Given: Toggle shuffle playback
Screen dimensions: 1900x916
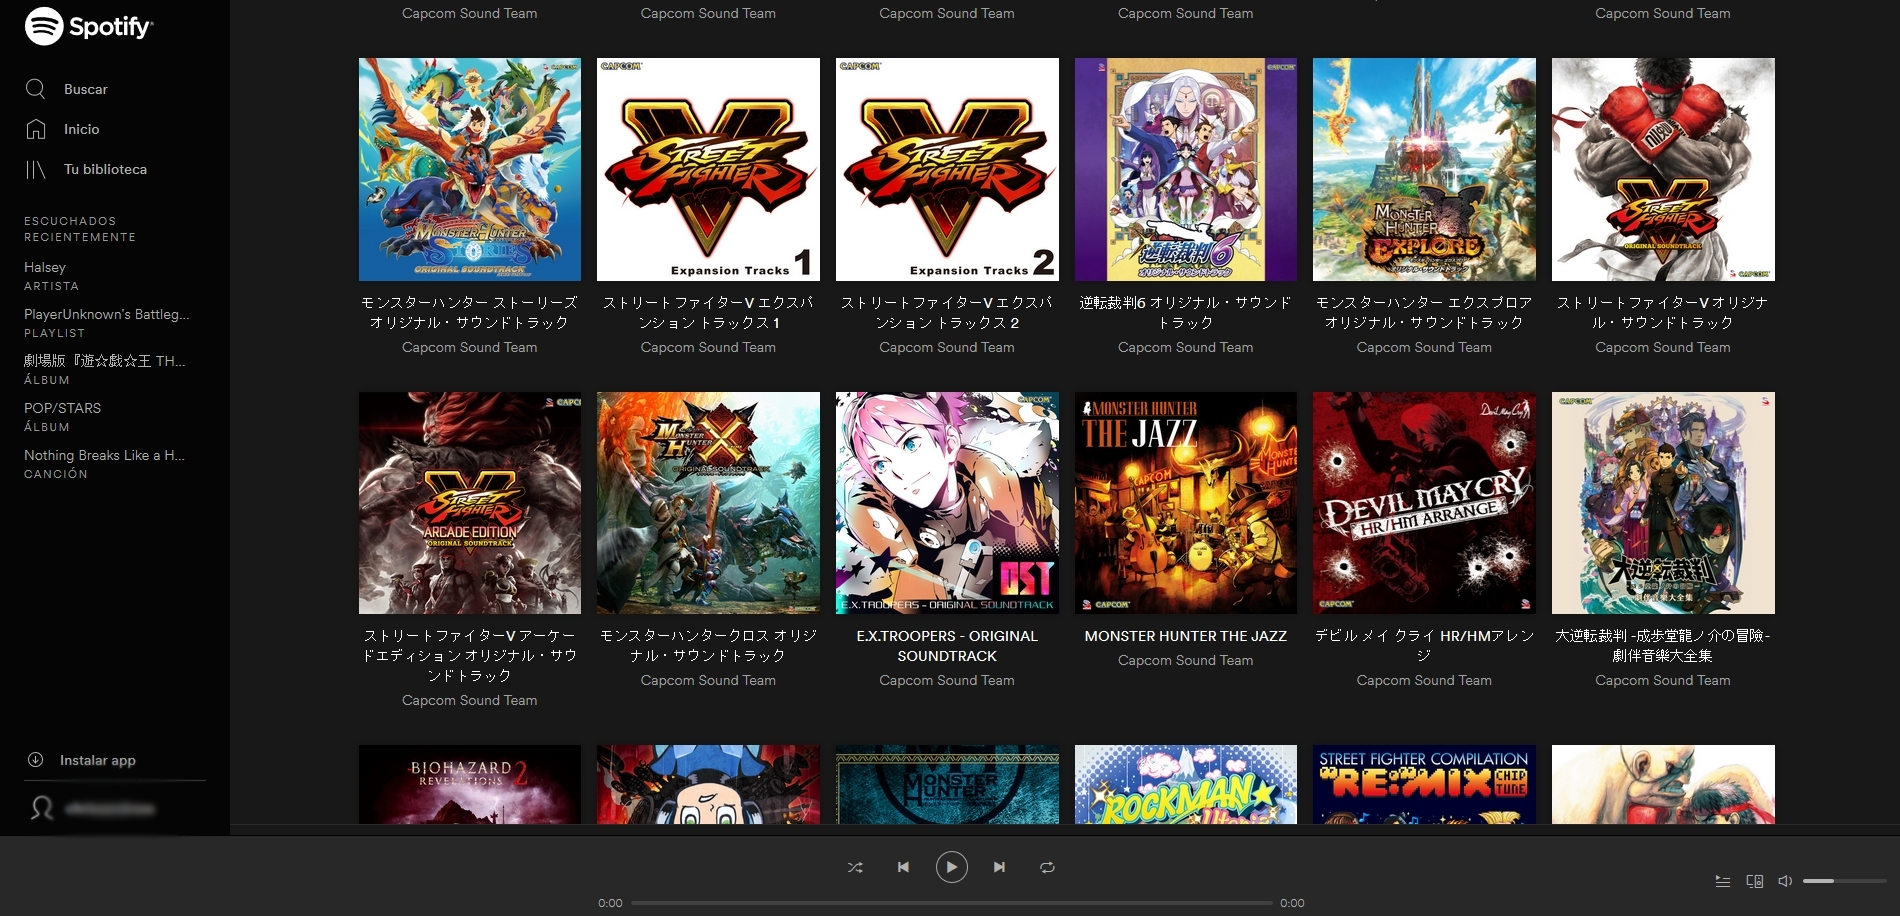Looking at the screenshot, I should coord(855,867).
